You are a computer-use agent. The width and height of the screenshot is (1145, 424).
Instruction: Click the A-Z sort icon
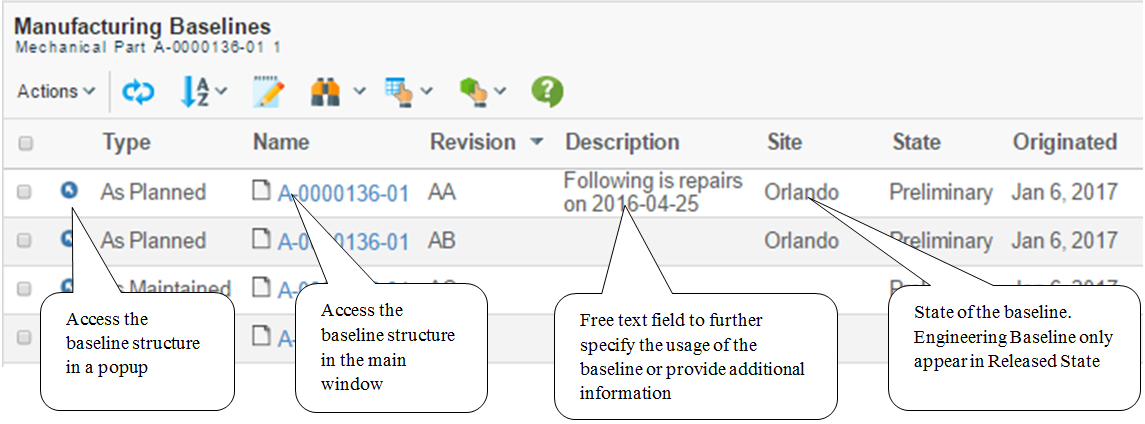[x=195, y=92]
